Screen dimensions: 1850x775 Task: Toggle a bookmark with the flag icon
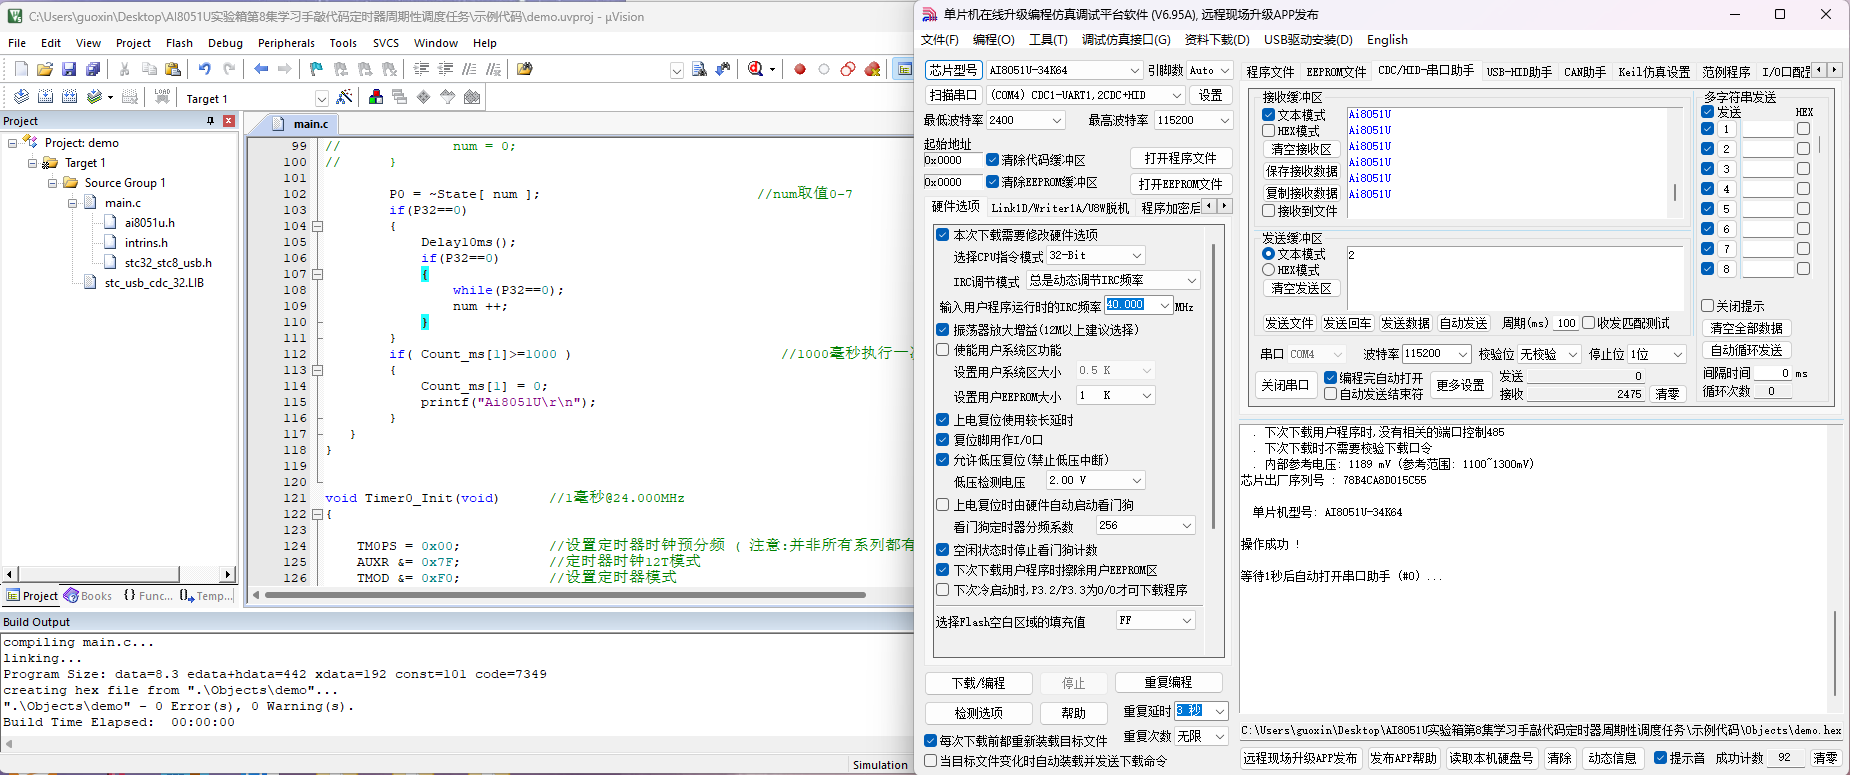(316, 69)
